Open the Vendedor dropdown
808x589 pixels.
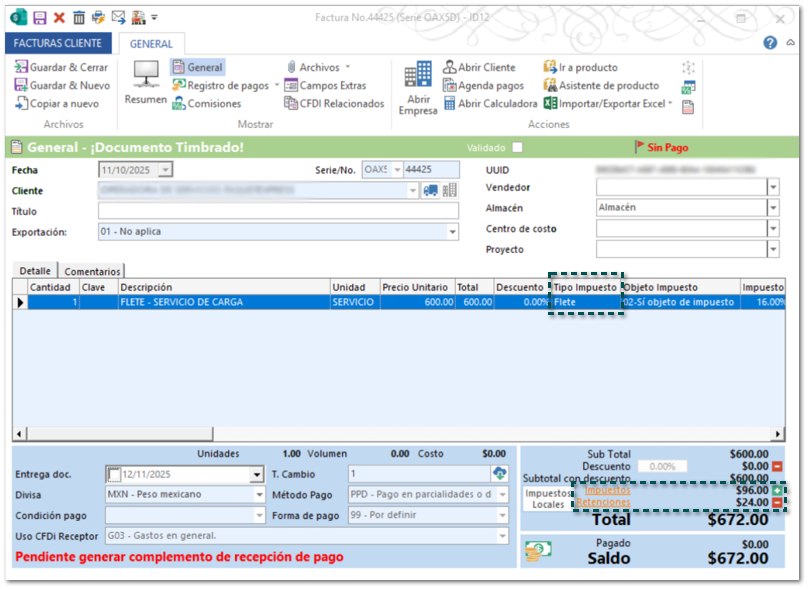(x=772, y=187)
